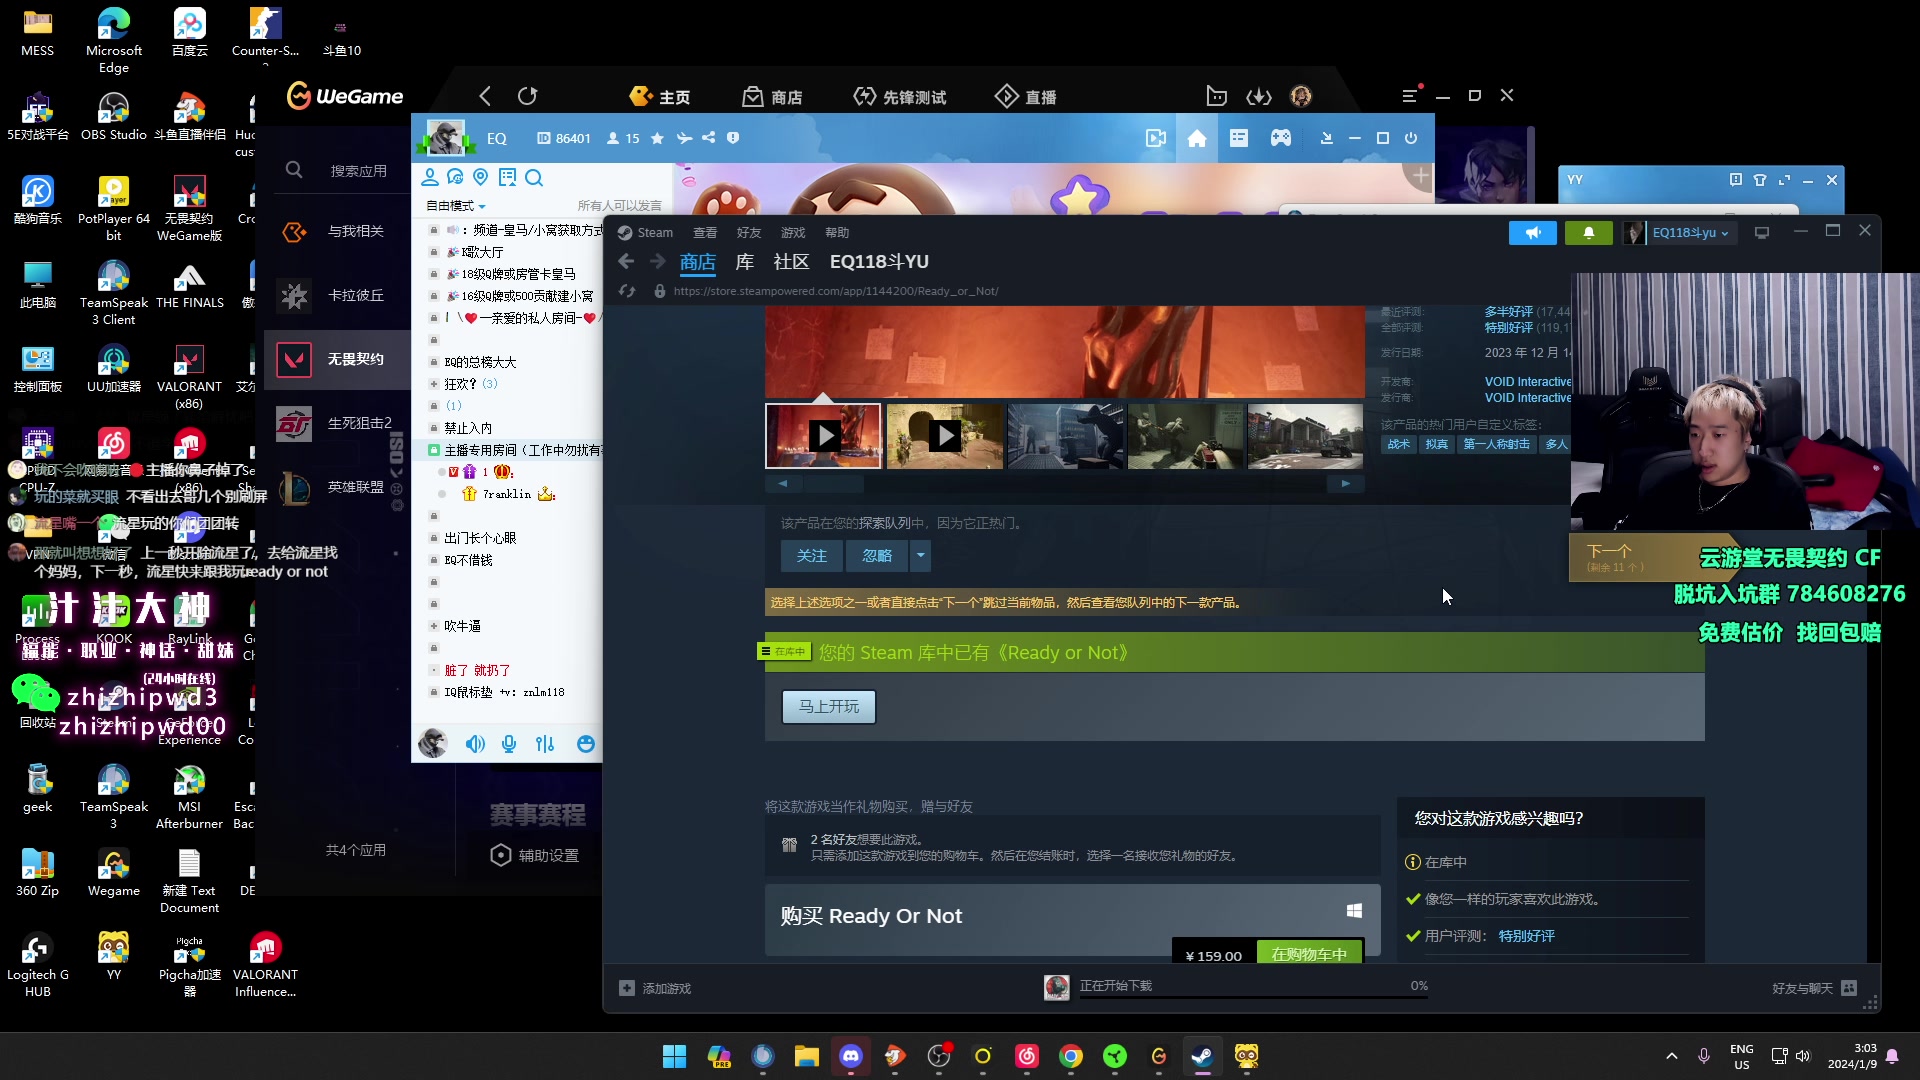1920x1080 pixels.
Task: Click 关注 follow button
Action: click(811, 556)
